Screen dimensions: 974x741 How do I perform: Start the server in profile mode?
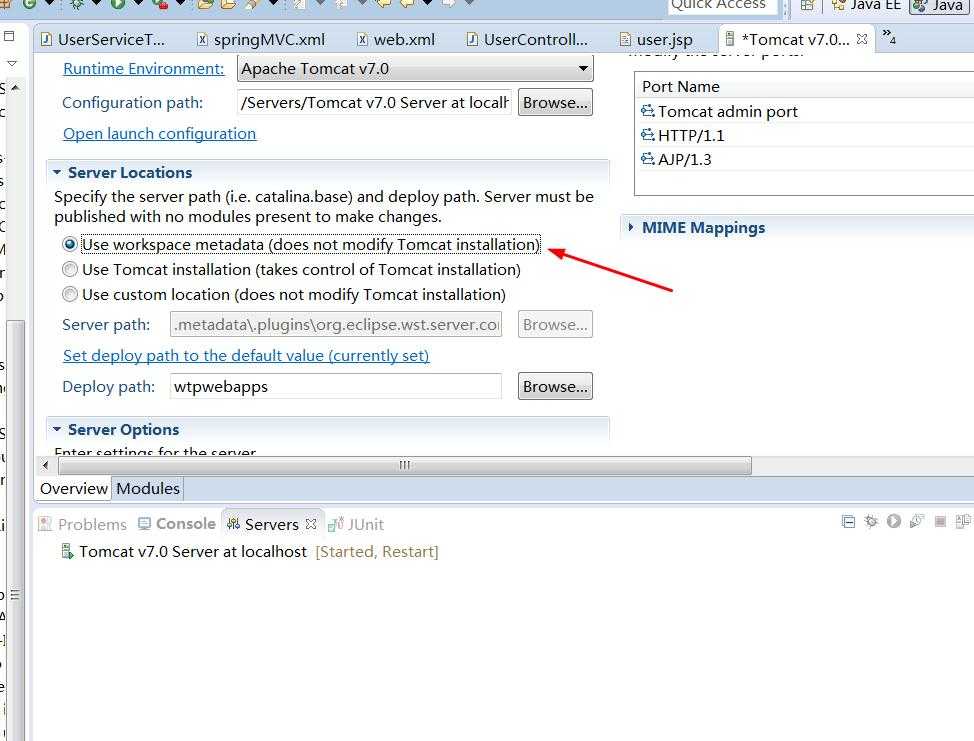917,522
